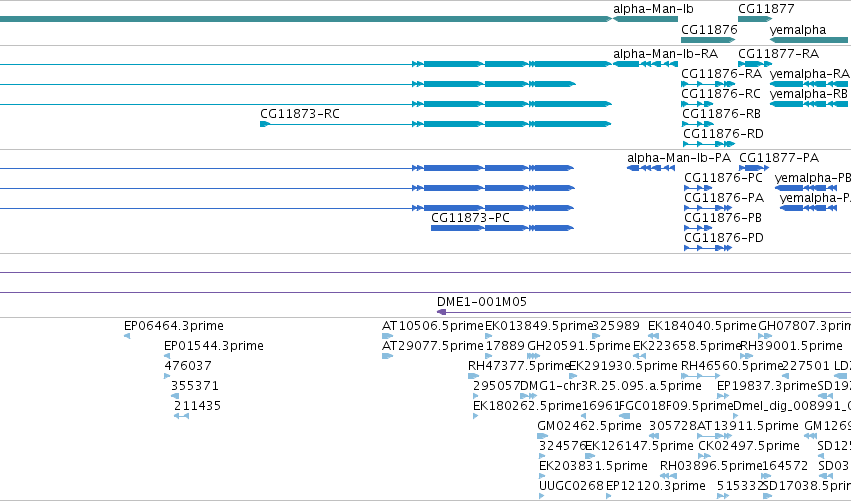Image resolution: width=851 pixels, height=501 pixels.
Task: Click EST EK013849.5prime label
Action: [x=538, y=326]
